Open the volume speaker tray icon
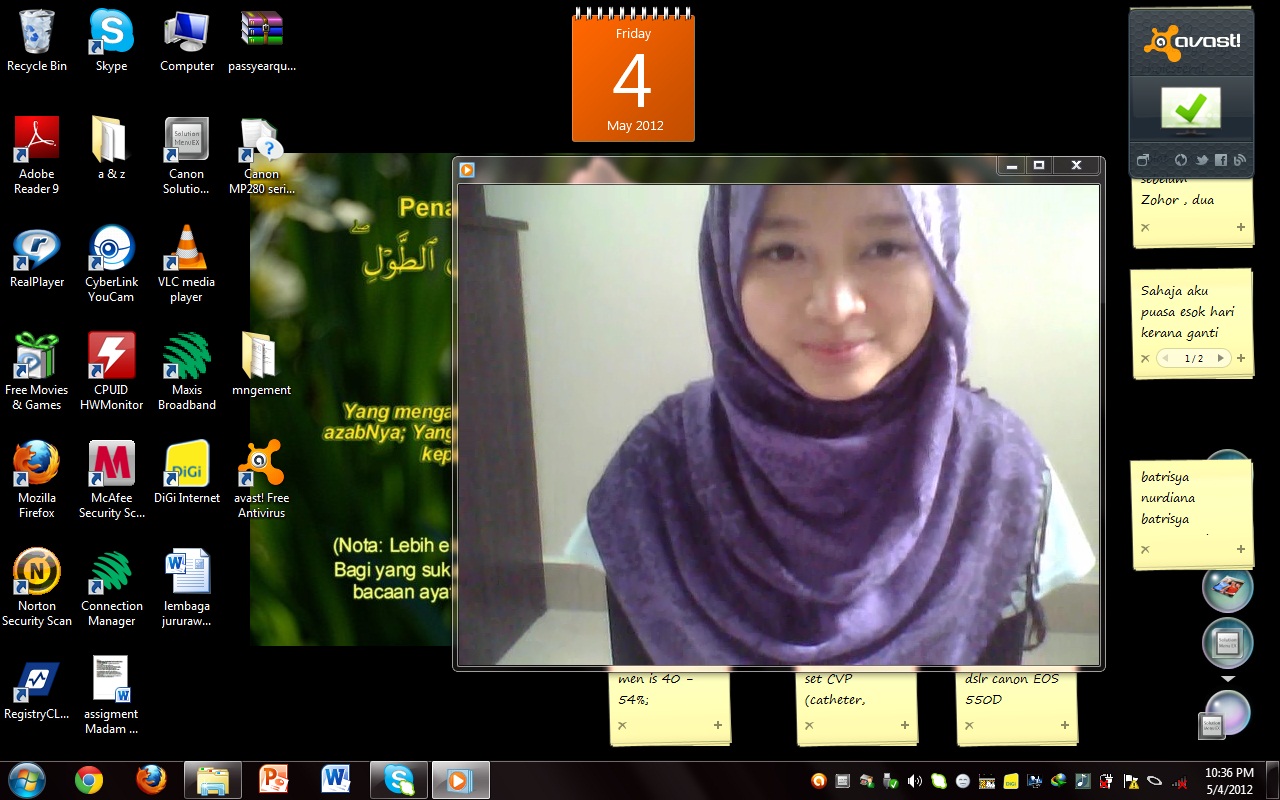Viewport: 1280px width, 800px height. click(914, 781)
